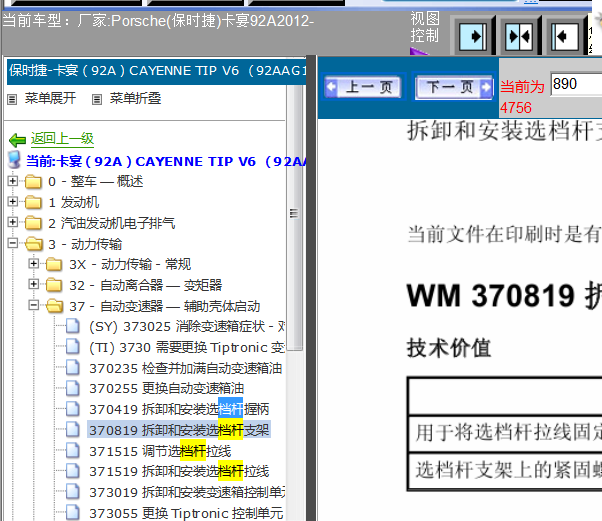Select the 32 - 自动离合器 folder icon
The width and height of the screenshot is (602, 521).
coord(54,285)
